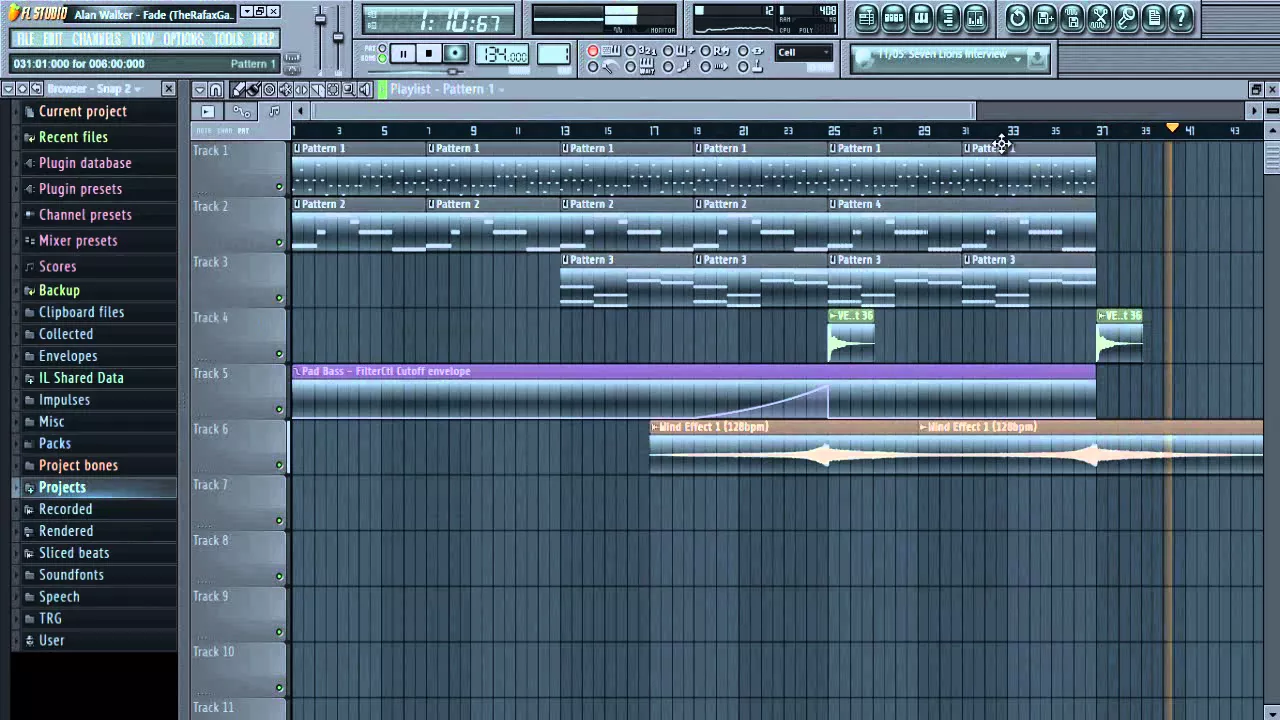Toggle the 3-2-1 countdown before recording

(630, 50)
